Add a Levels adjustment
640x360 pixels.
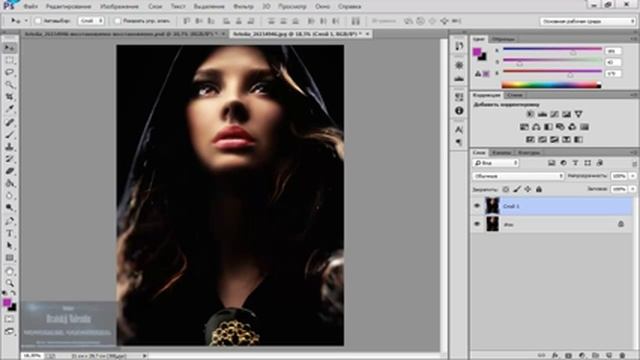pos(542,114)
